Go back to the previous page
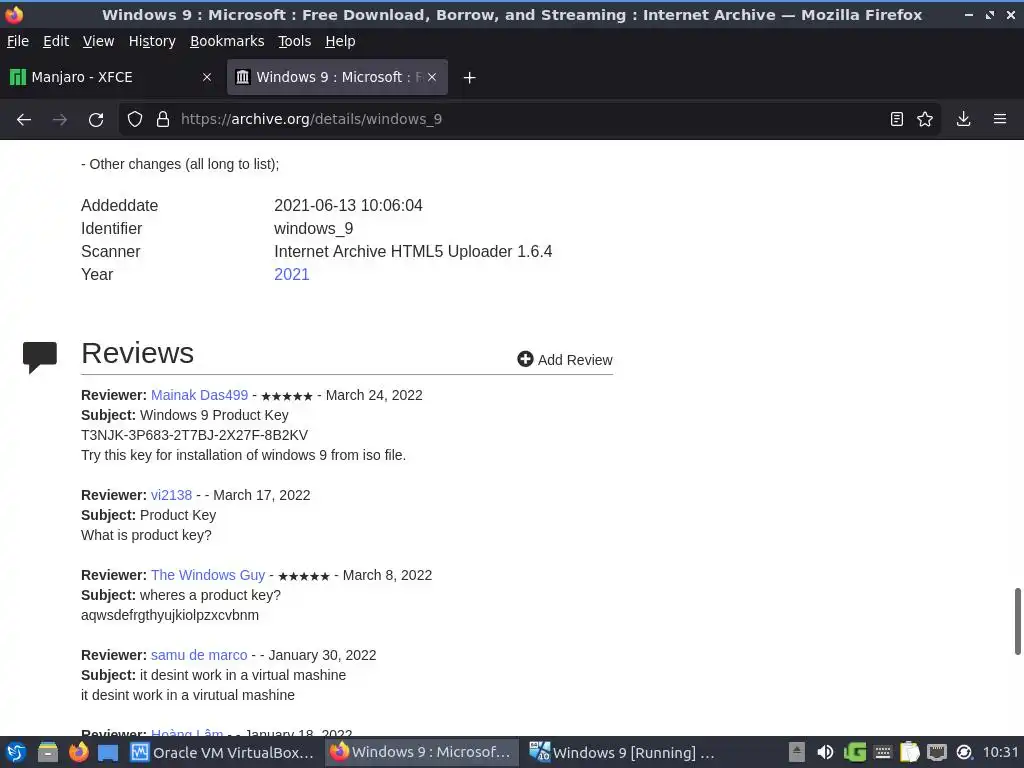The width and height of the screenshot is (1024, 768). tap(24, 120)
